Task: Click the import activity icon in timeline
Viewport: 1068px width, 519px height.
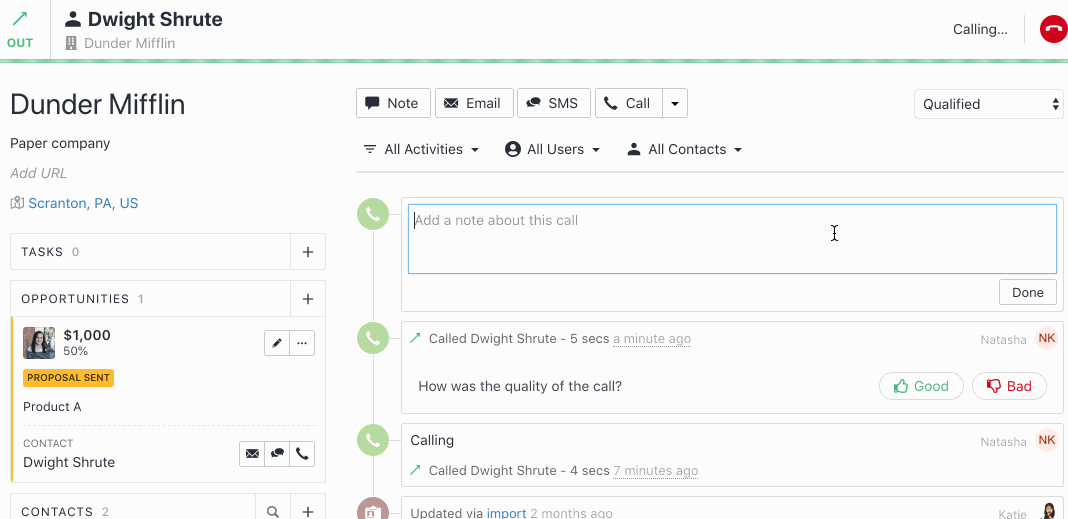Action: point(373,509)
